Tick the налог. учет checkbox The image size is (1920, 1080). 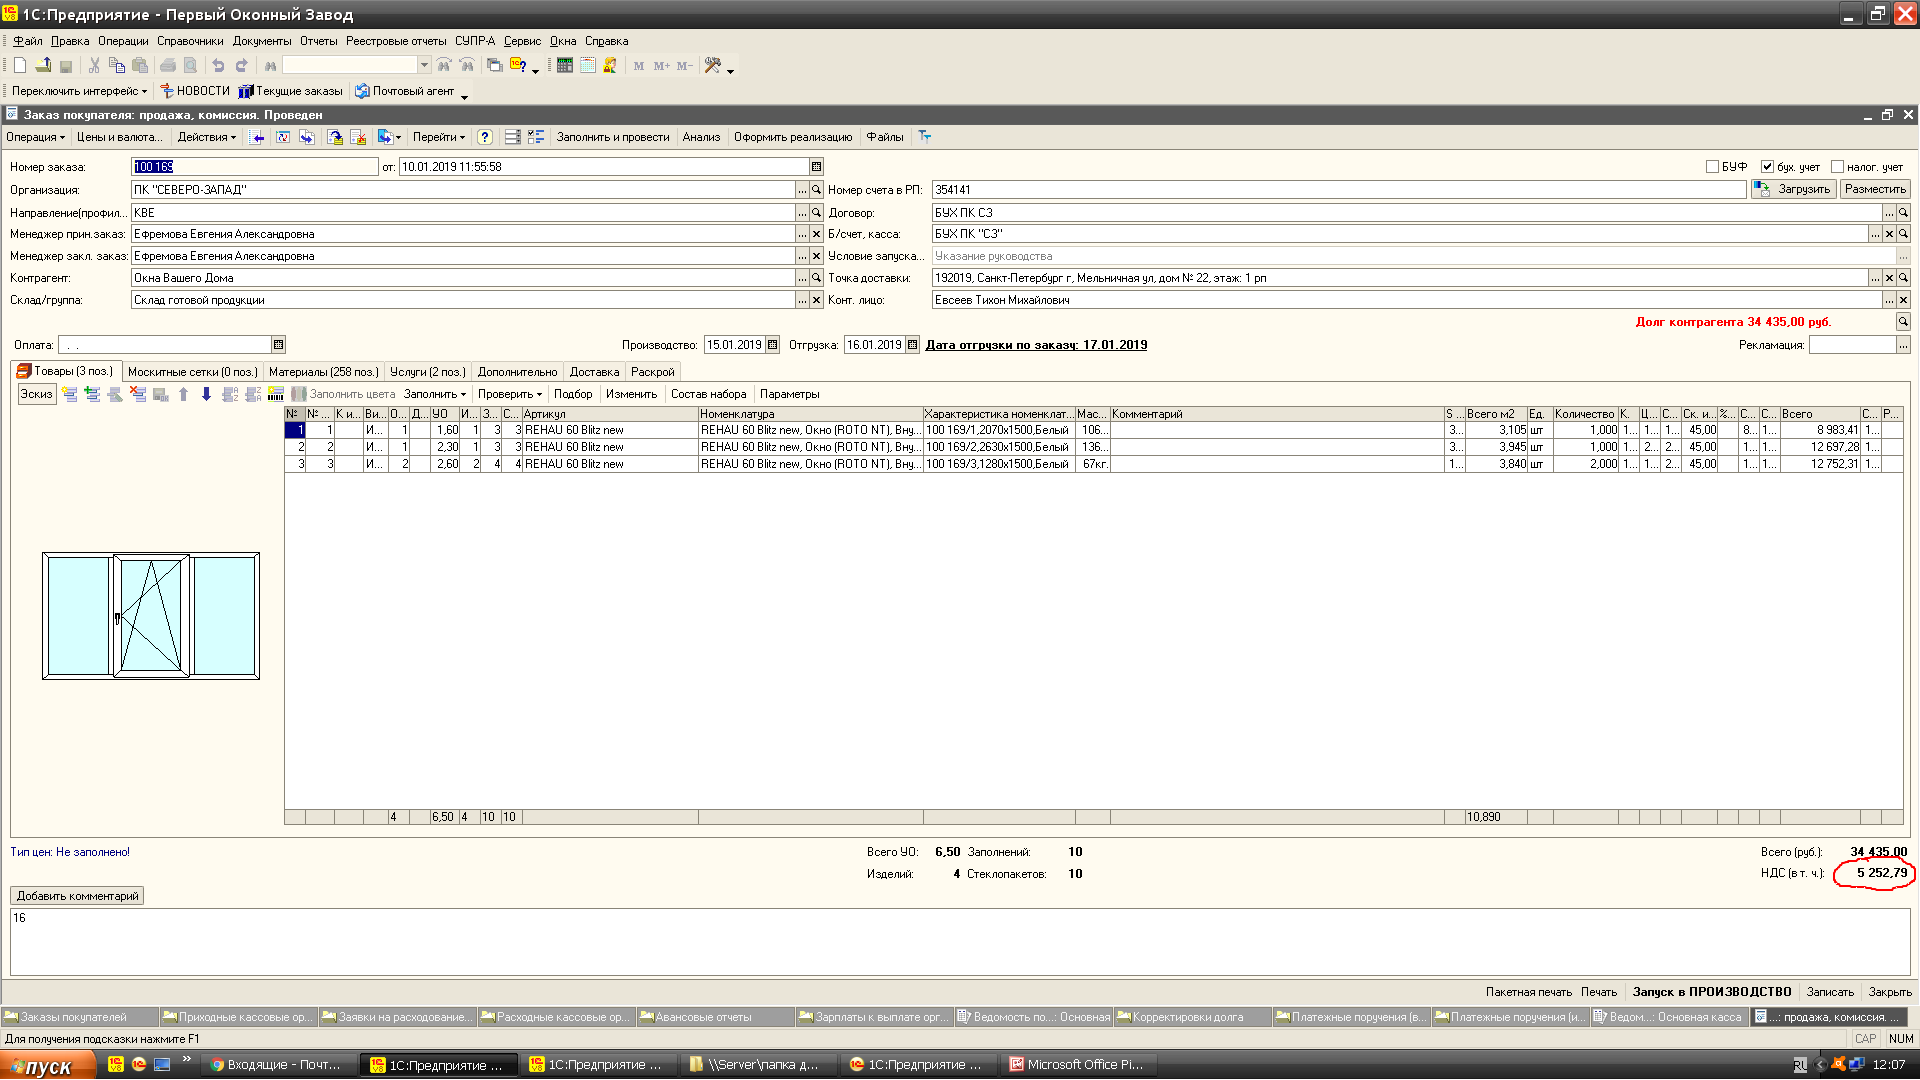point(1837,167)
